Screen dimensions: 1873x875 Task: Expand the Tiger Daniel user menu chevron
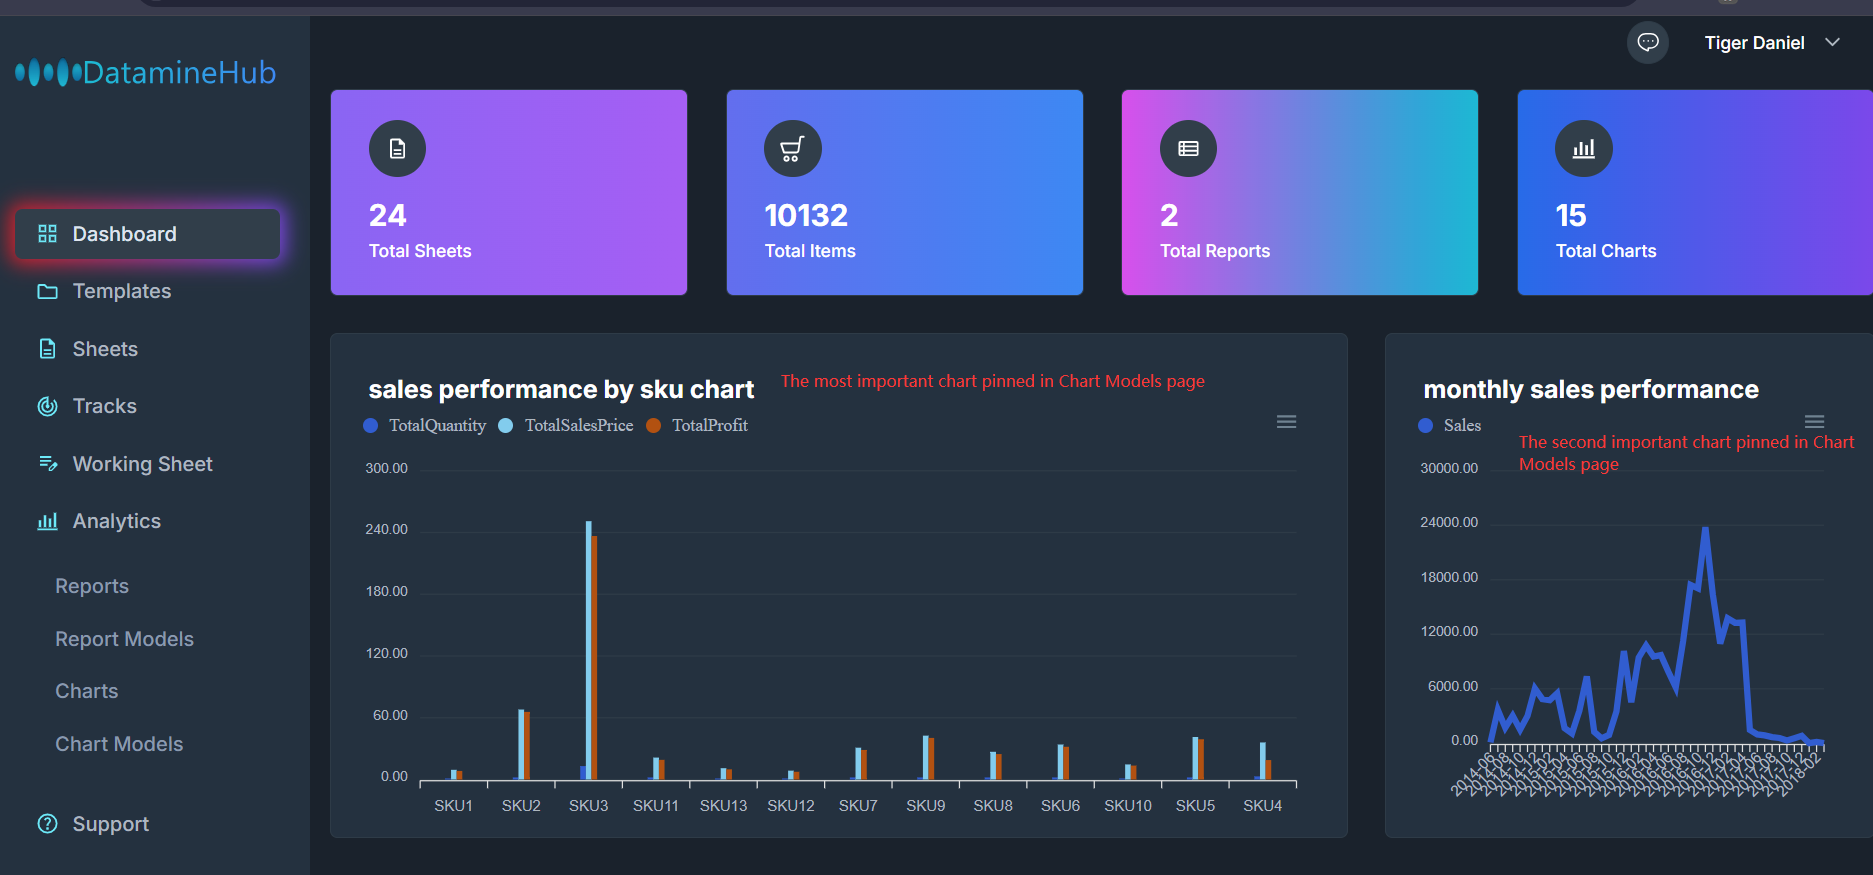click(x=1833, y=42)
